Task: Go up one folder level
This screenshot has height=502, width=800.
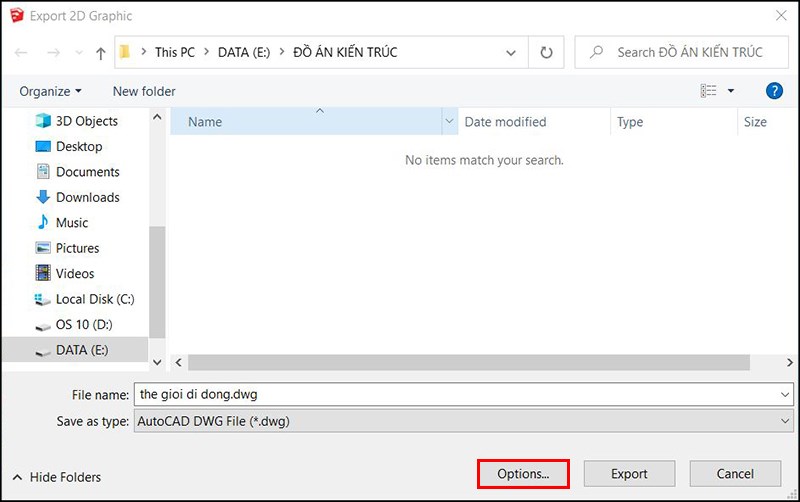Action: [x=101, y=53]
